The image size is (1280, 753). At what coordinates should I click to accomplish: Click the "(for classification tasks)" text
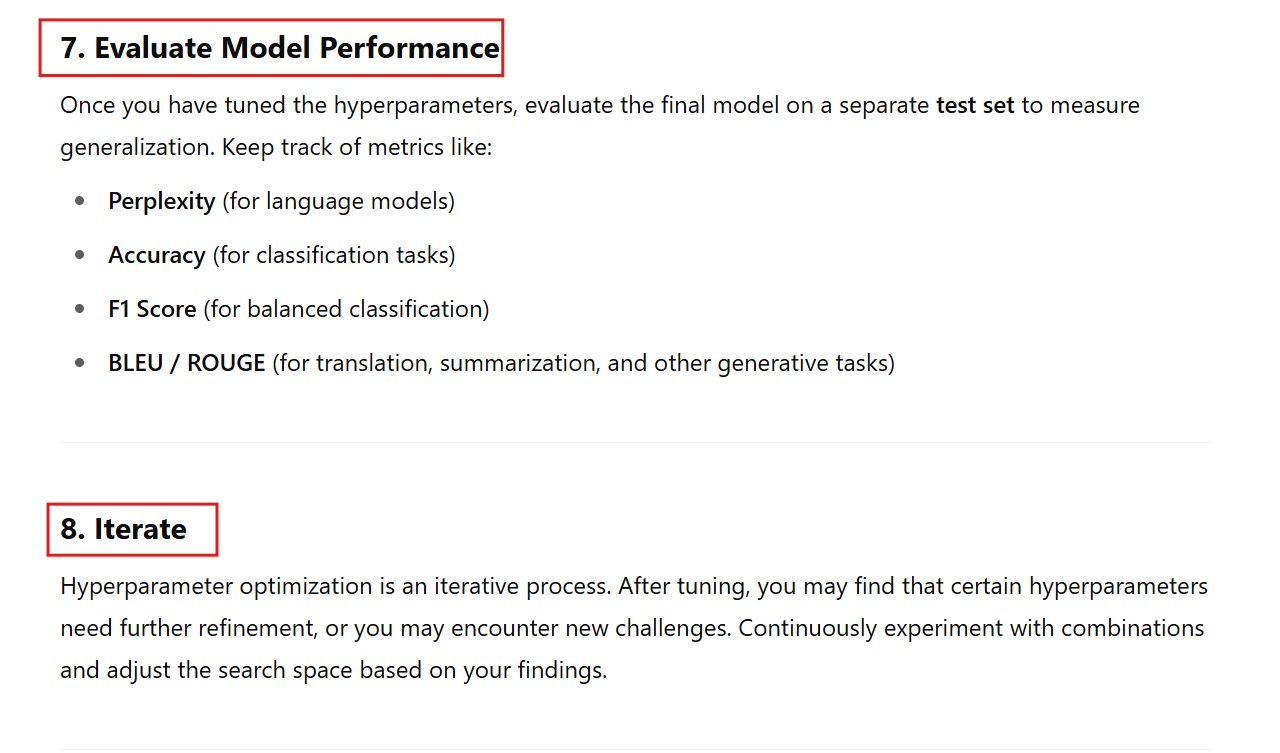[x=334, y=255]
